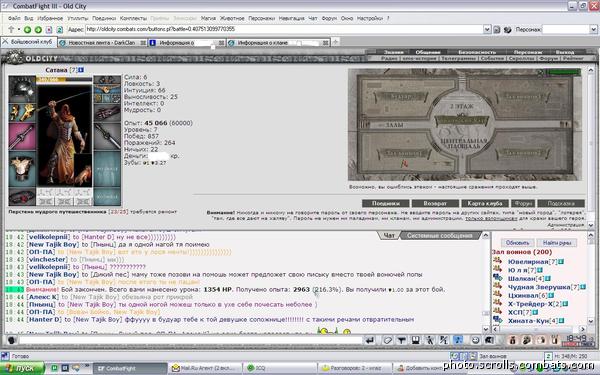Switch to the Новостная лента DarkClan tab
This screenshot has height=375, width=600.
pyautogui.click(x=102, y=43)
